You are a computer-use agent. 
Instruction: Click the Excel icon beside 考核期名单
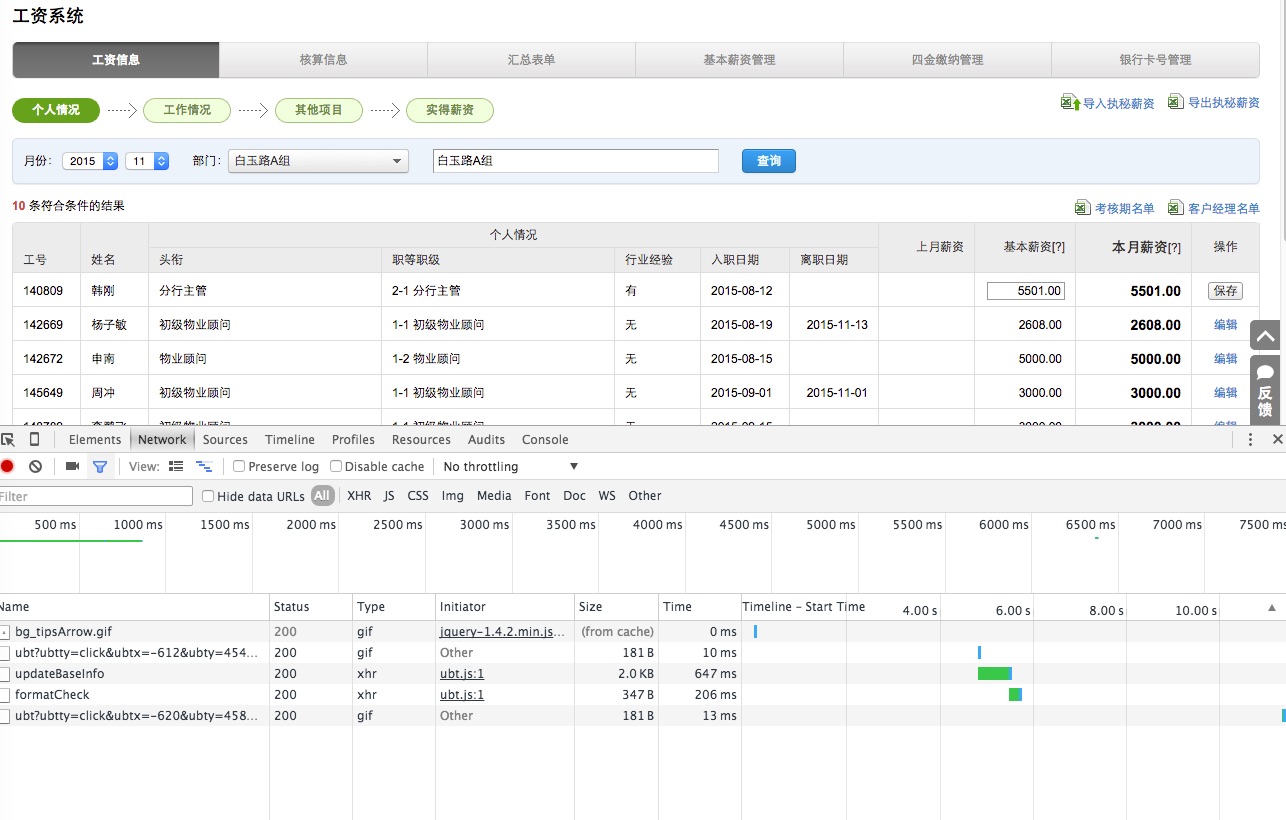[1082, 207]
